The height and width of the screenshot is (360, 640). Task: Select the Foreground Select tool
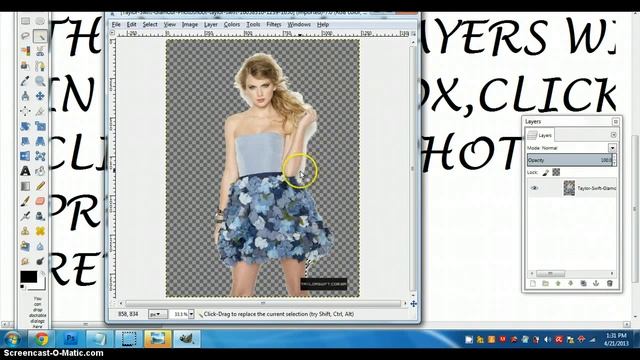(x=25, y=66)
